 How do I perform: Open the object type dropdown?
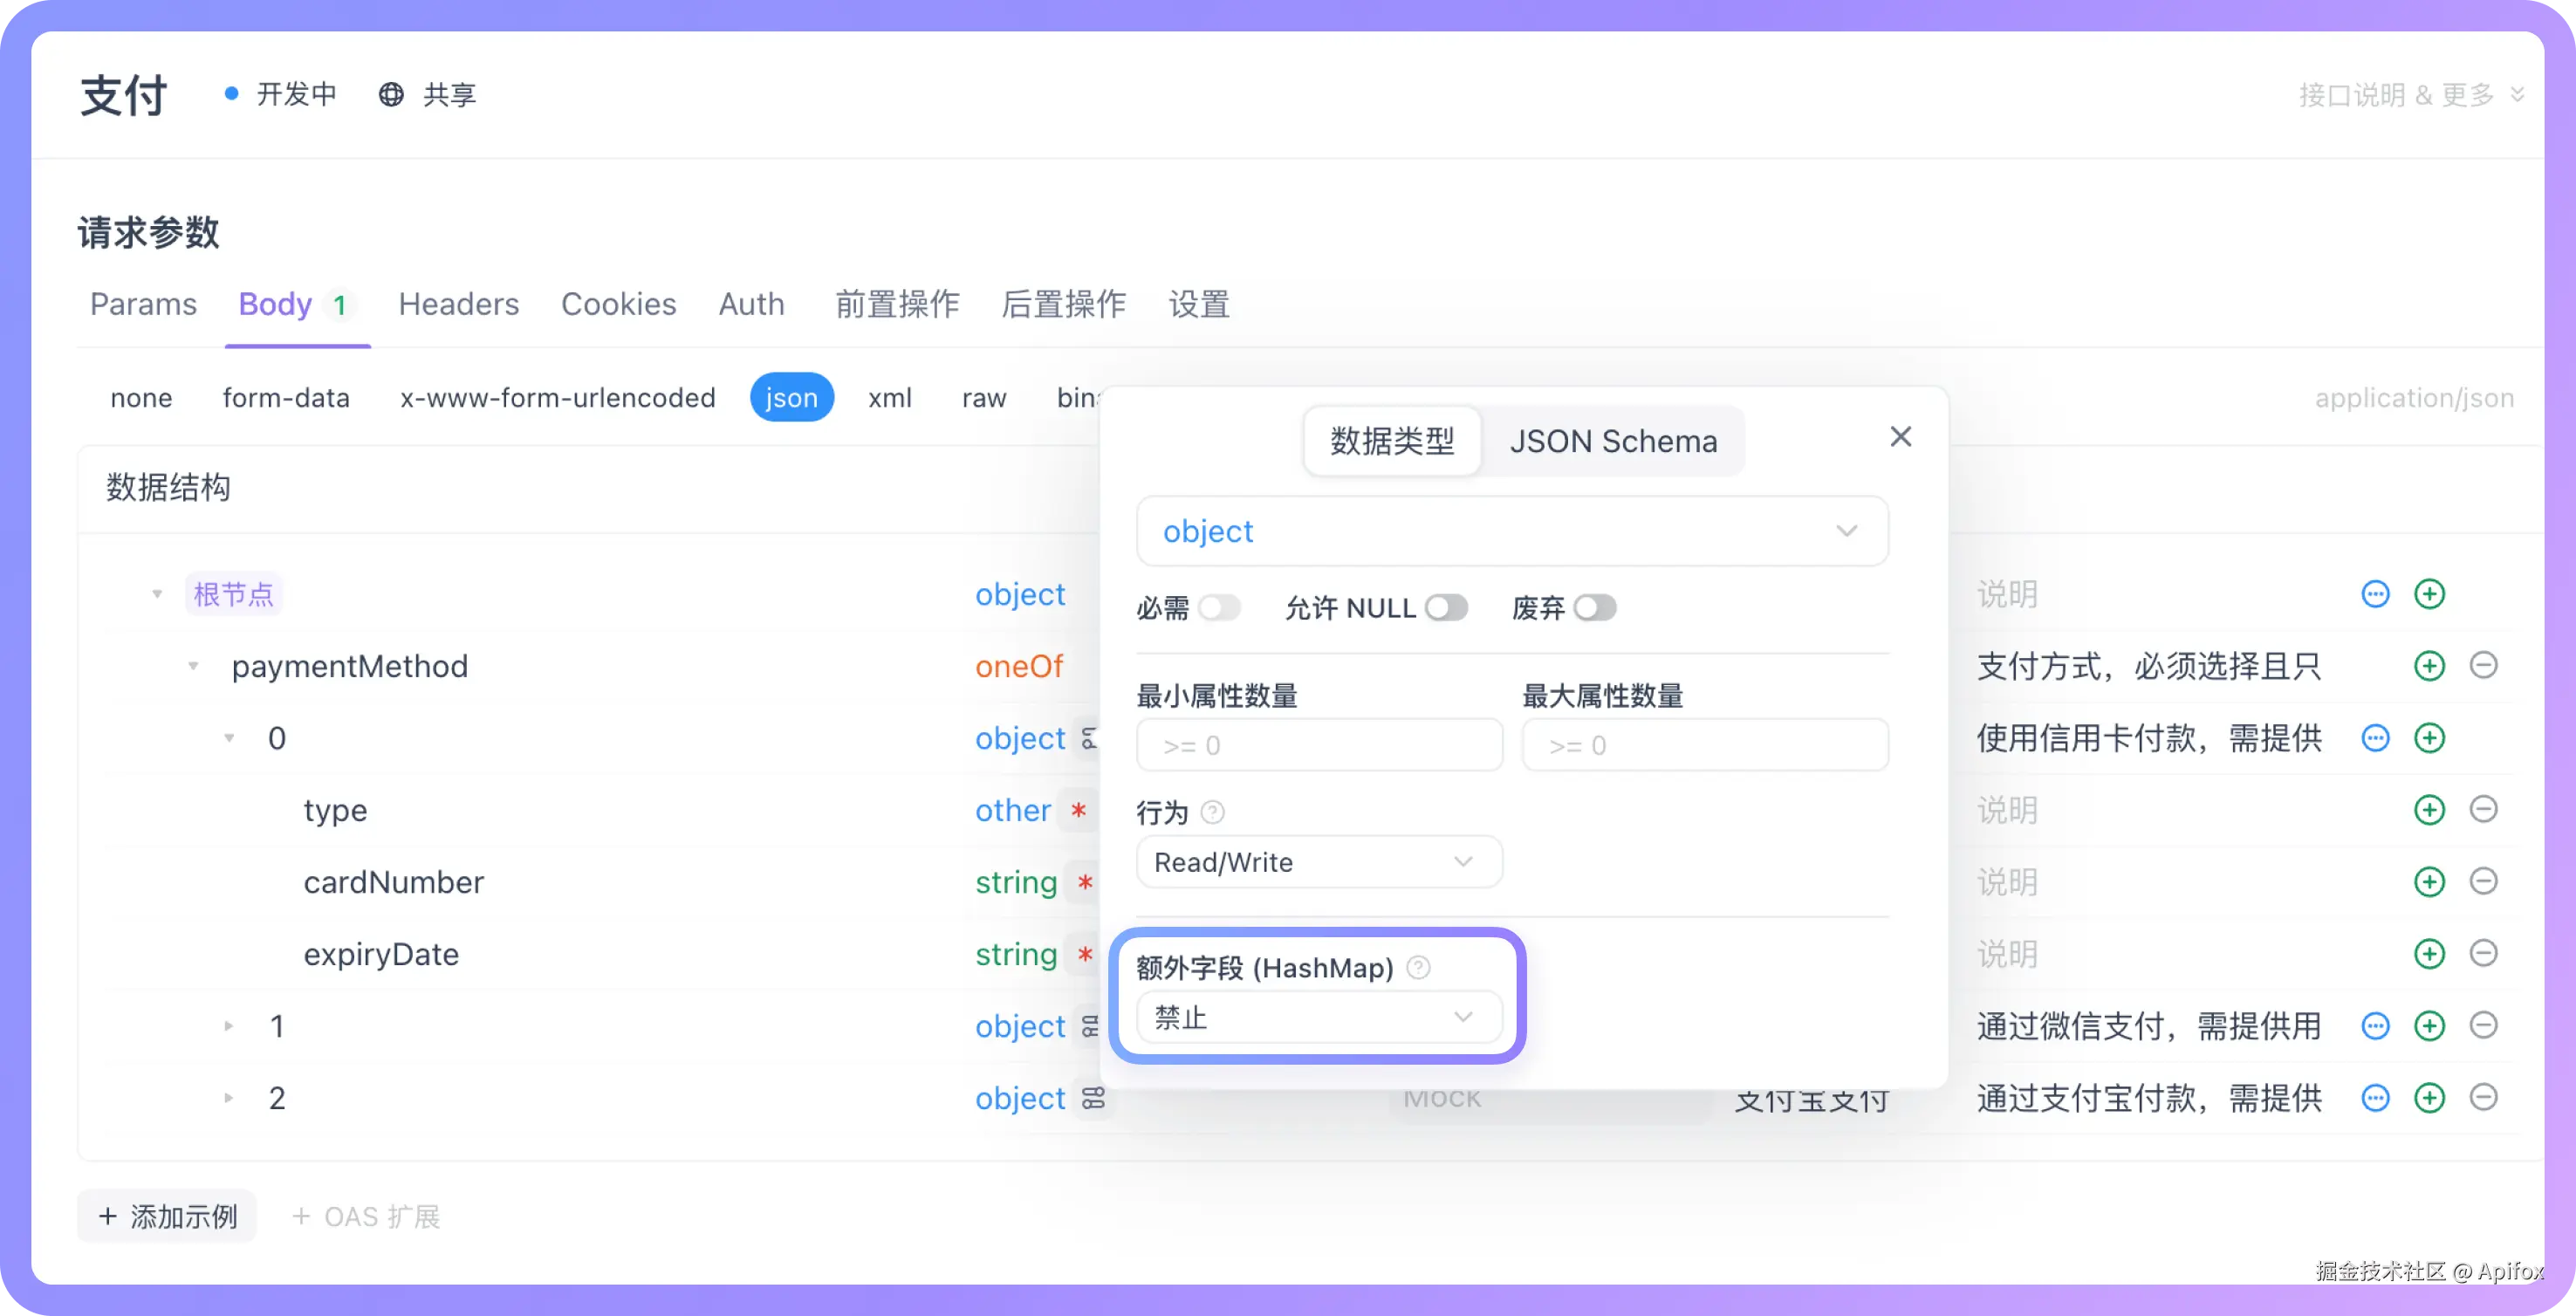click(1511, 531)
